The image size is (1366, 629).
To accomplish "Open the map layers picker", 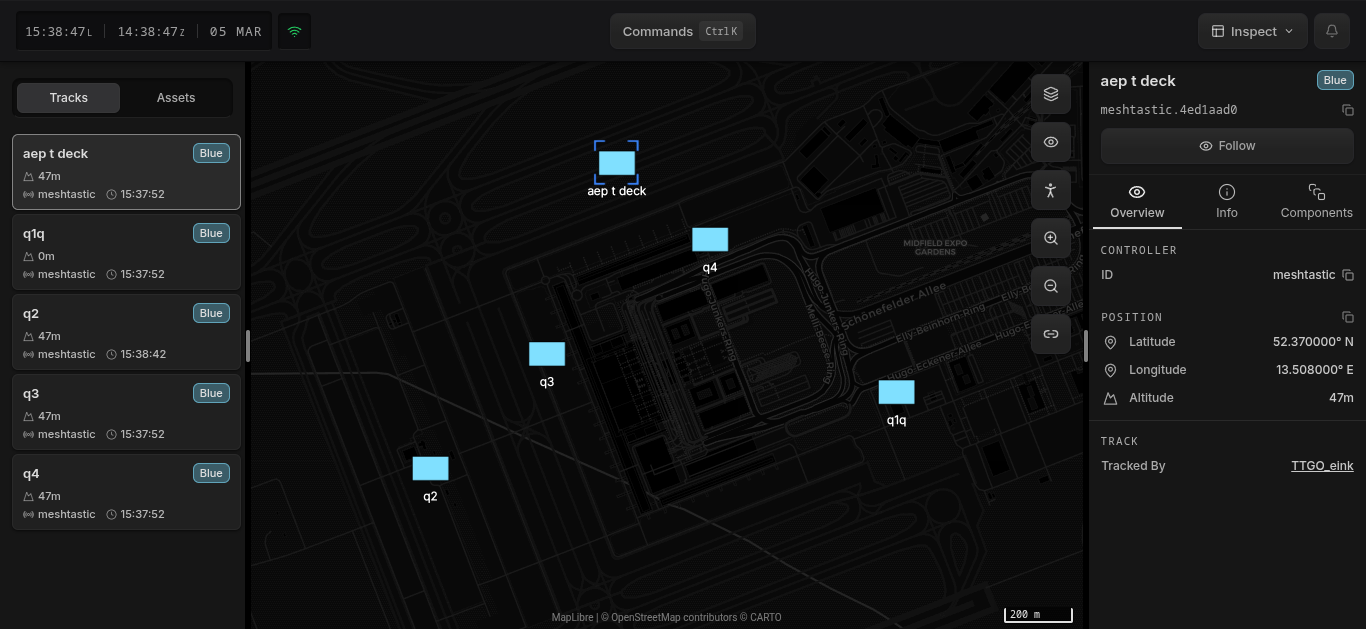I will 1050,93.
